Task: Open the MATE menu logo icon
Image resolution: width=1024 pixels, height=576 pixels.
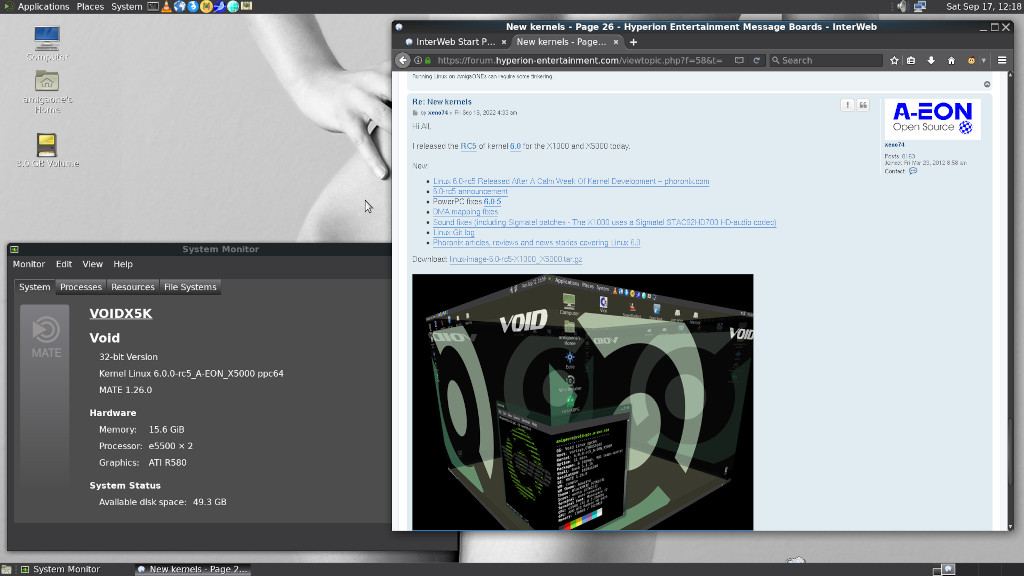Action: [8, 7]
